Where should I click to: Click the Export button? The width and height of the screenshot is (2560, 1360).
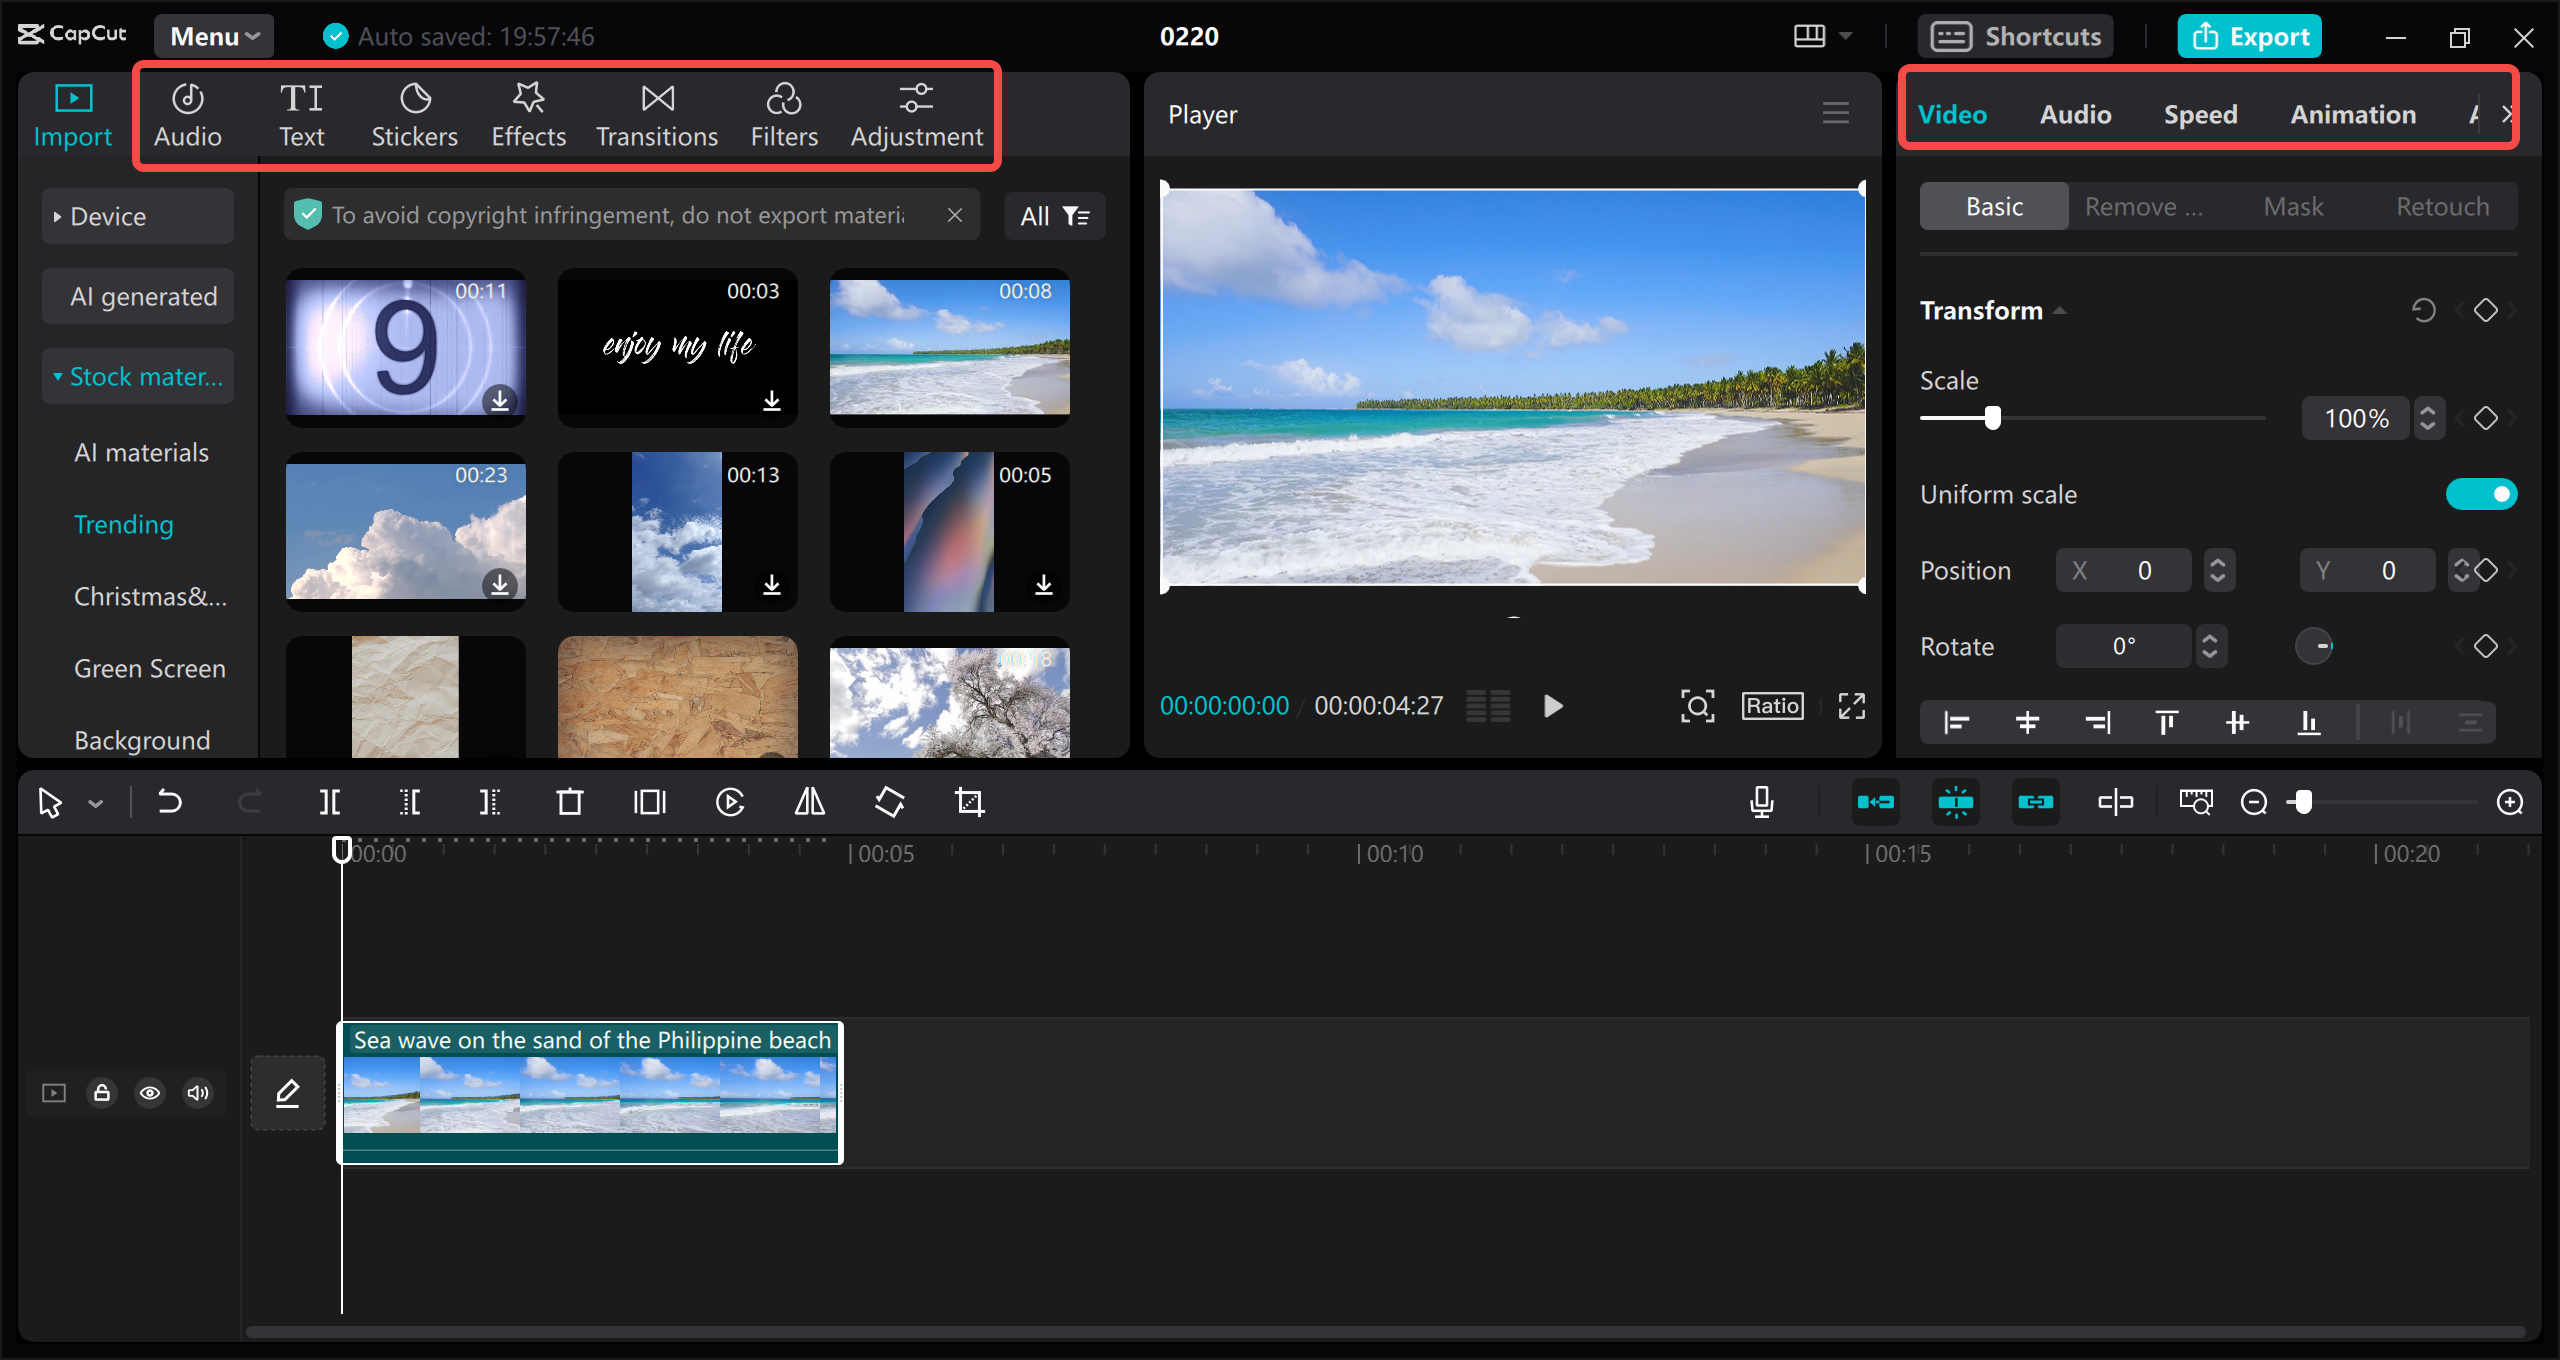tap(2249, 35)
